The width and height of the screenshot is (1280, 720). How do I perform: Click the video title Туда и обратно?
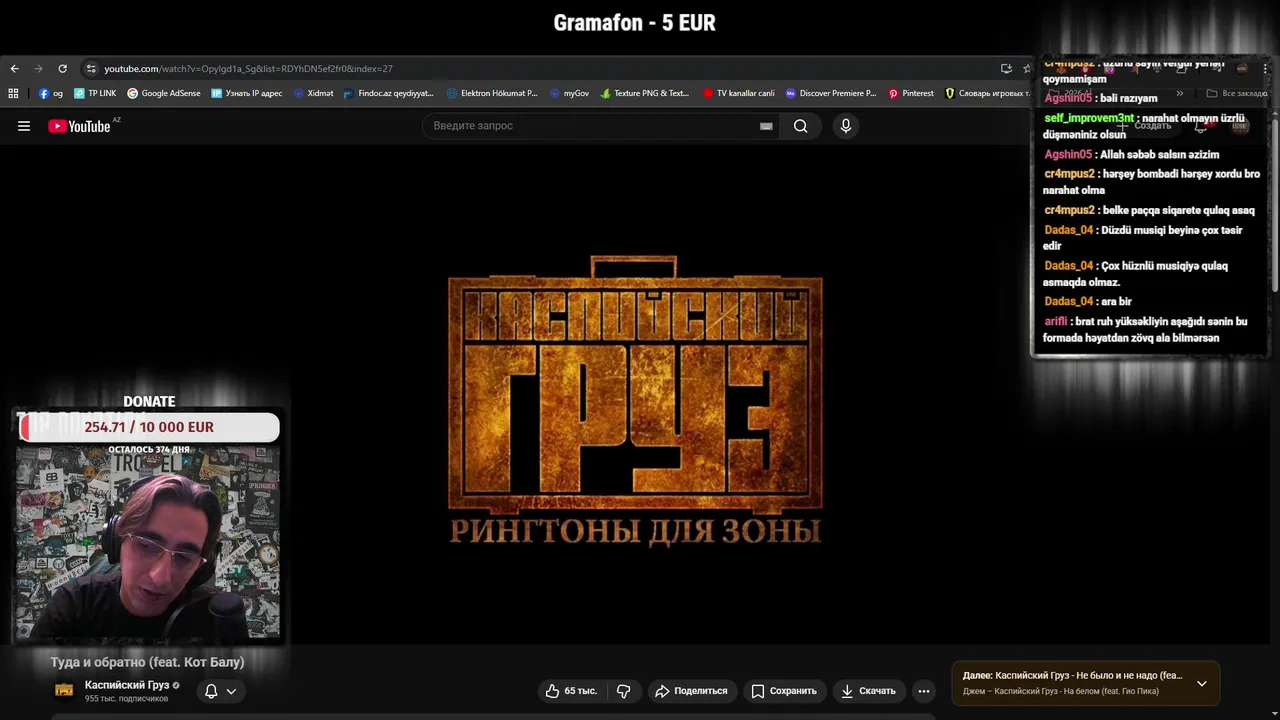(x=148, y=662)
